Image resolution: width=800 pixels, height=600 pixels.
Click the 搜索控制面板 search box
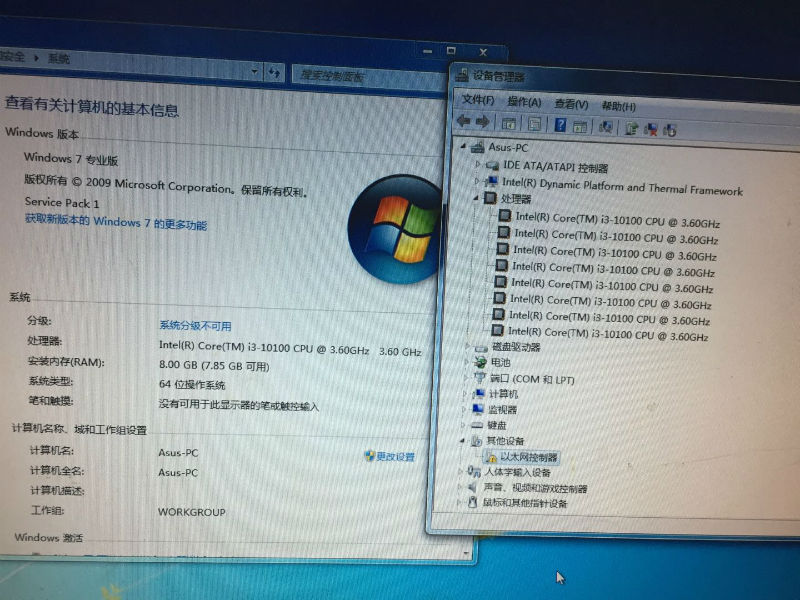pyautogui.click(x=367, y=76)
